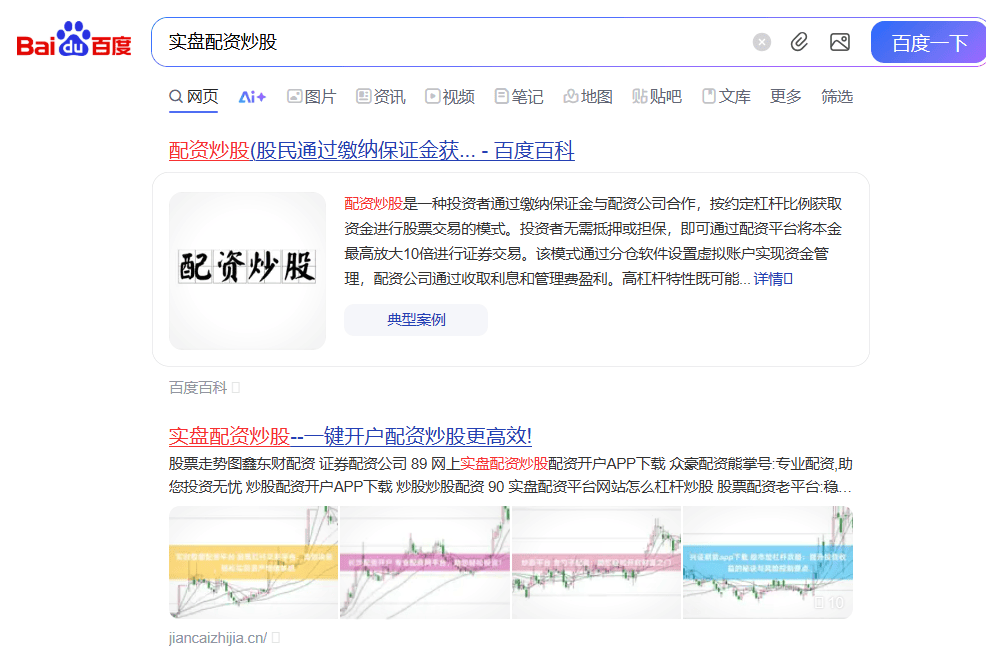Click the first stock chart thumbnail
This screenshot has height=665, width=986.
pyautogui.click(x=253, y=563)
